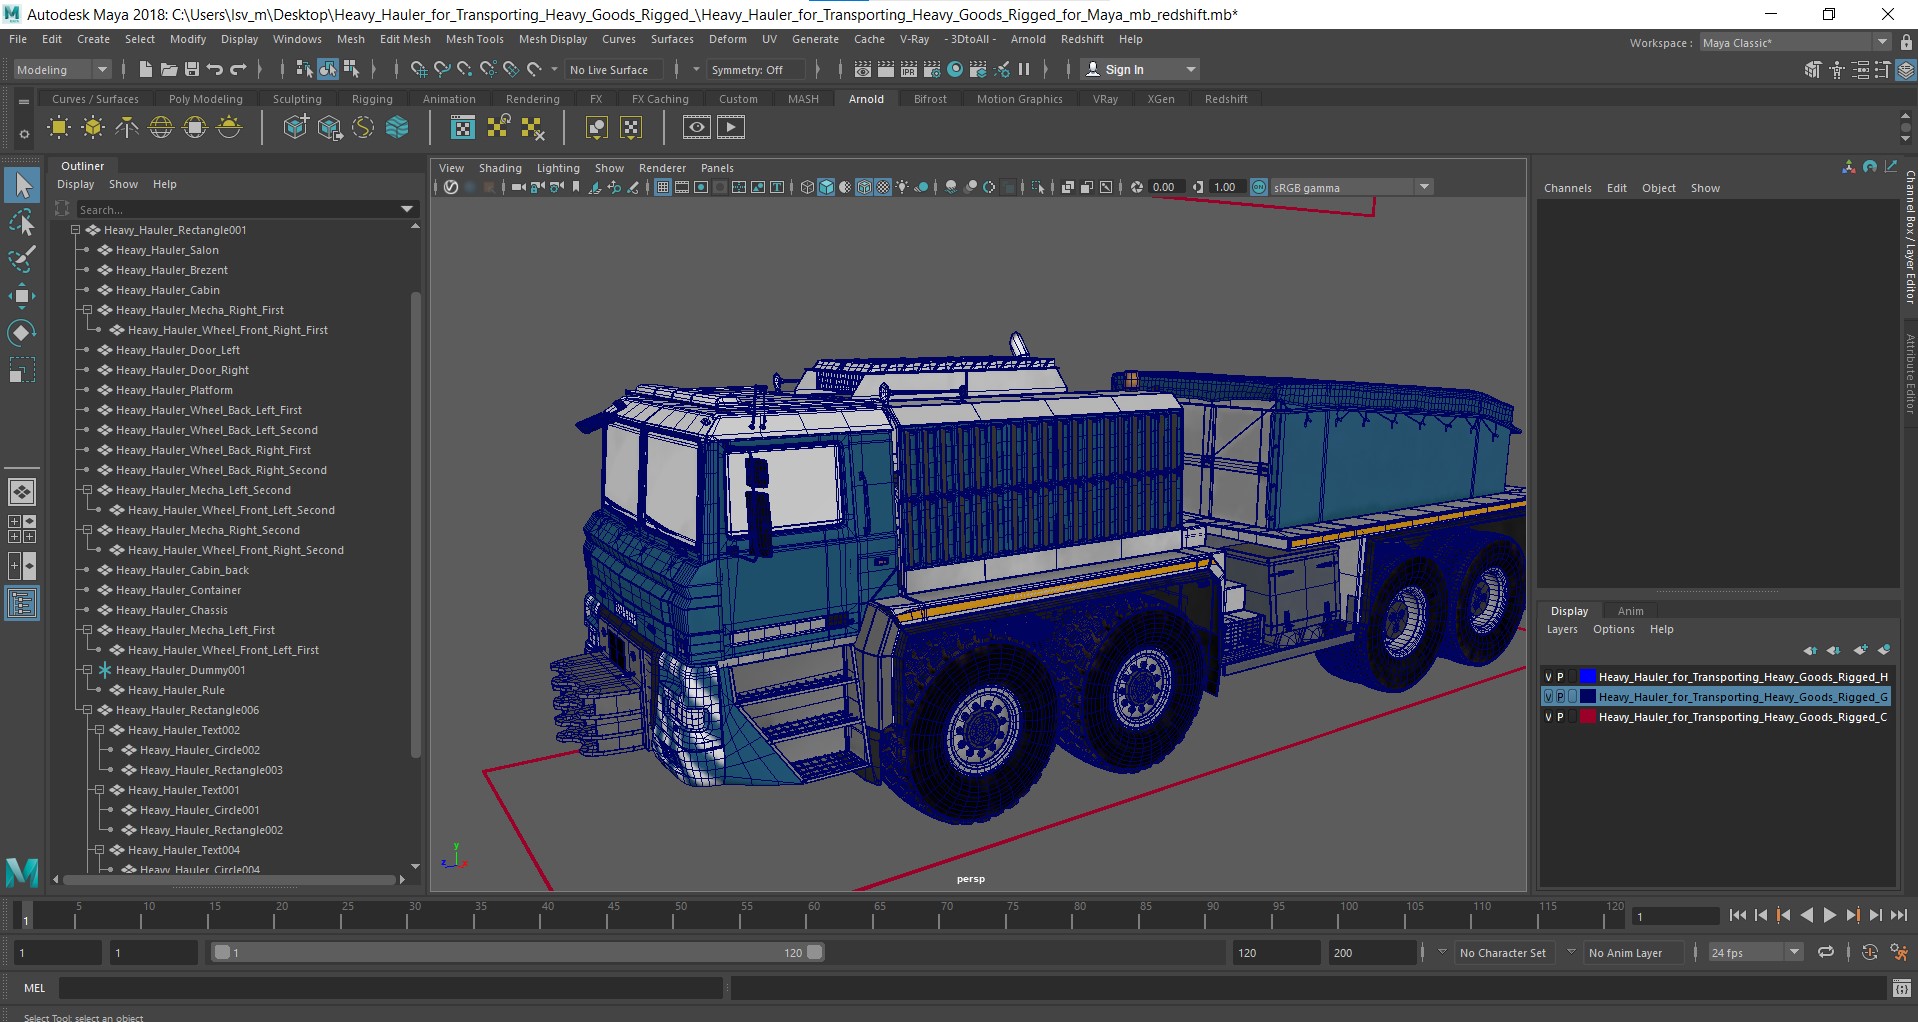Click the New Scene file icon
Viewport: 1918px width, 1022px height.
point(146,69)
